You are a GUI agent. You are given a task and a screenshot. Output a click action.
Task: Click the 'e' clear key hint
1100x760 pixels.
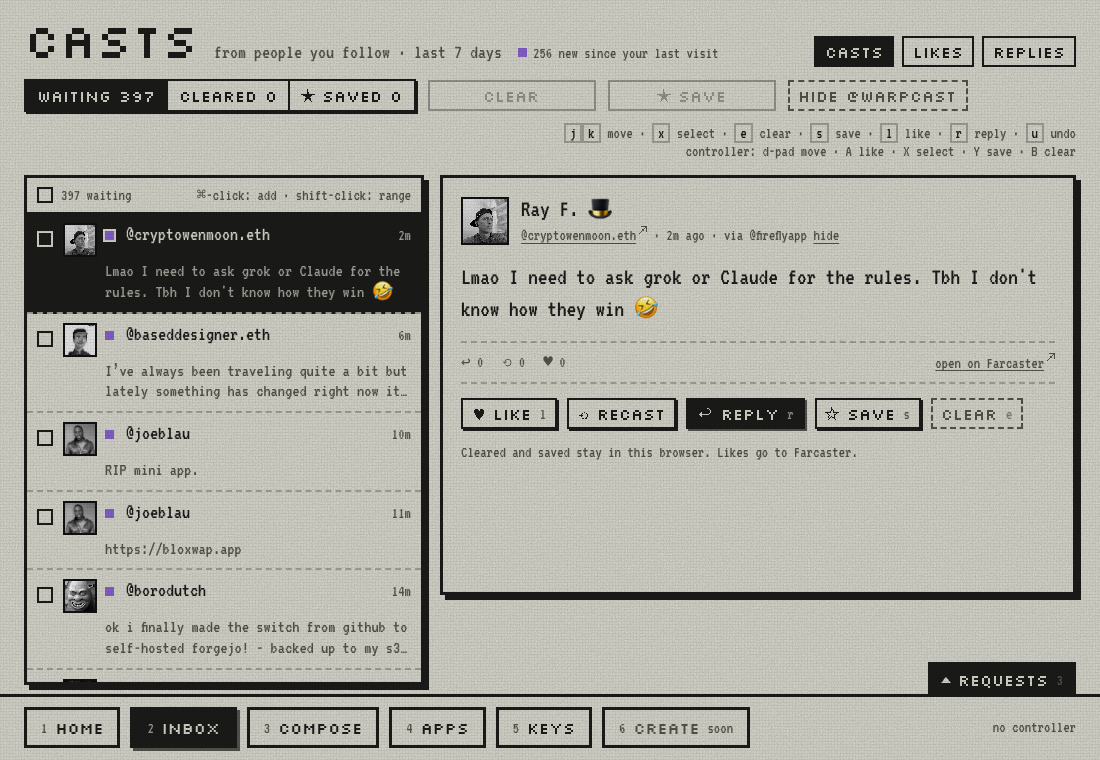point(744,133)
